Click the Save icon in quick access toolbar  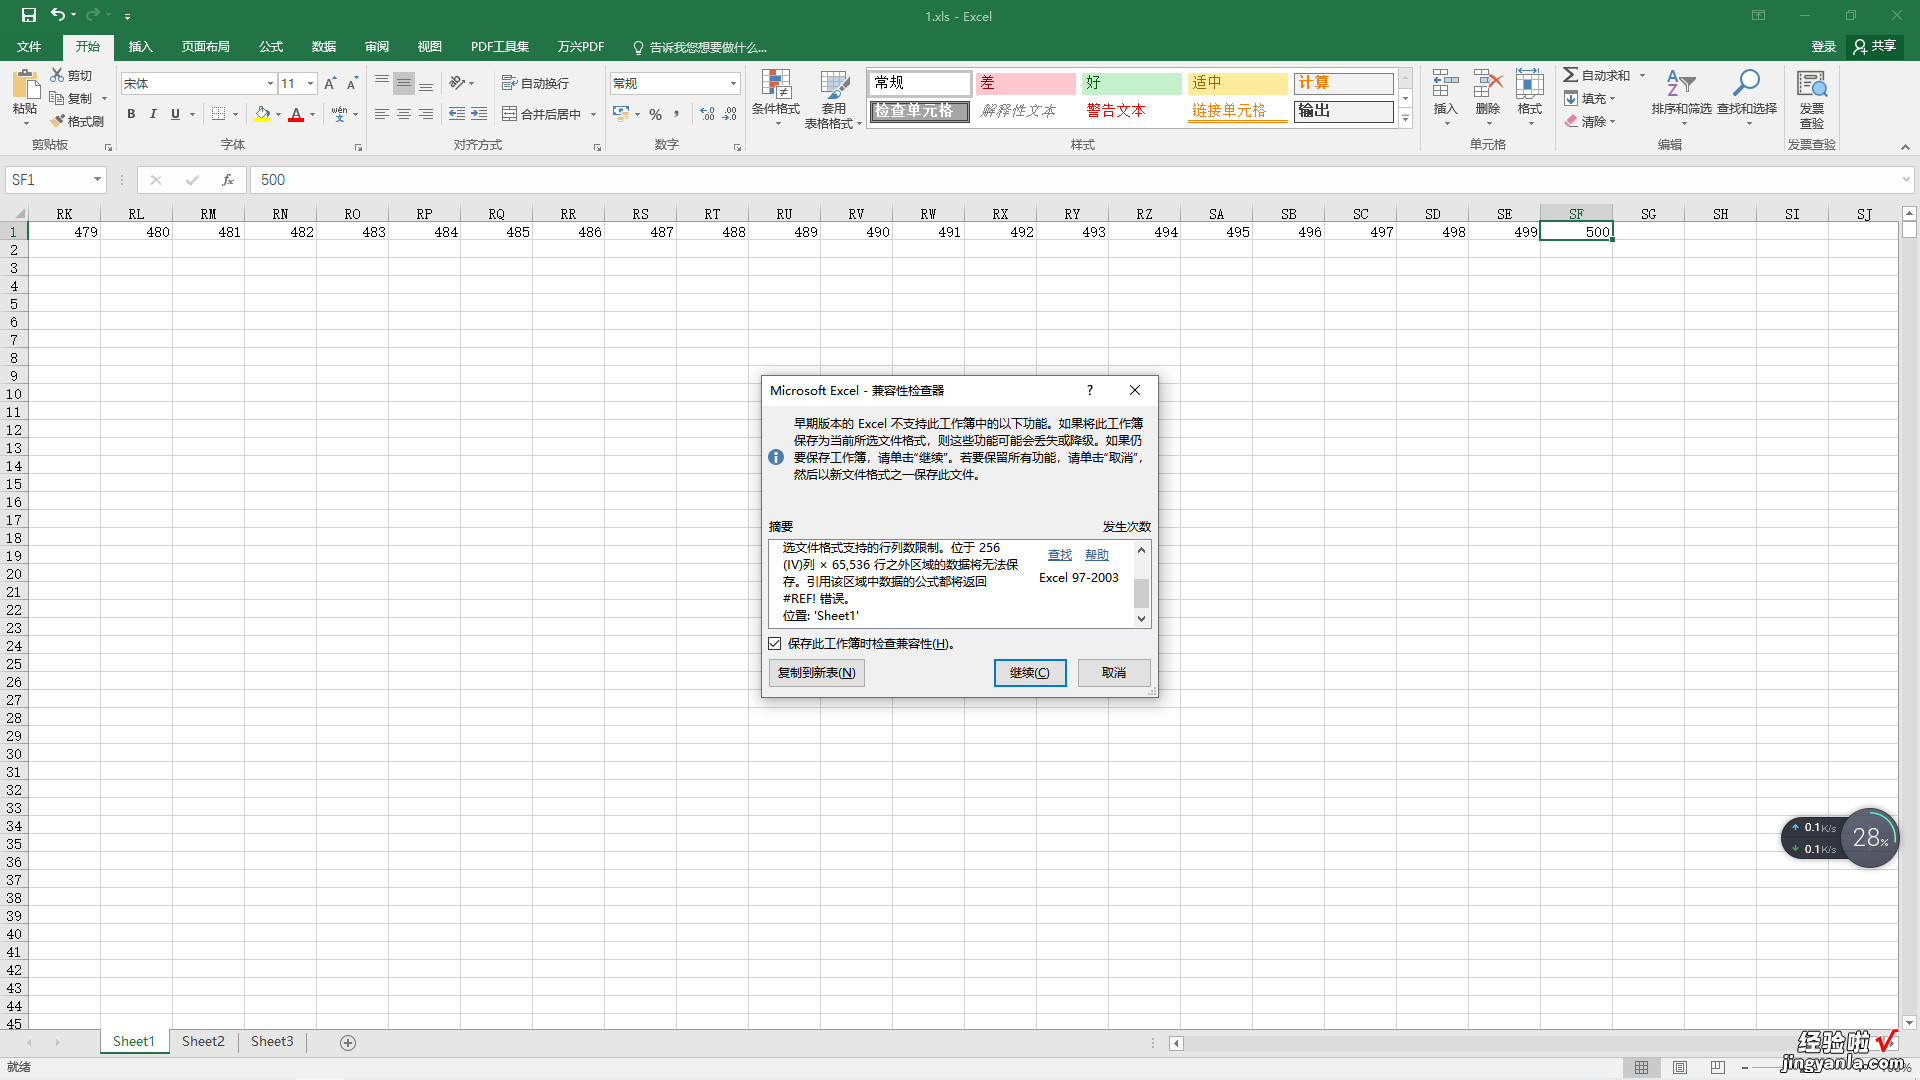tap(28, 15)
